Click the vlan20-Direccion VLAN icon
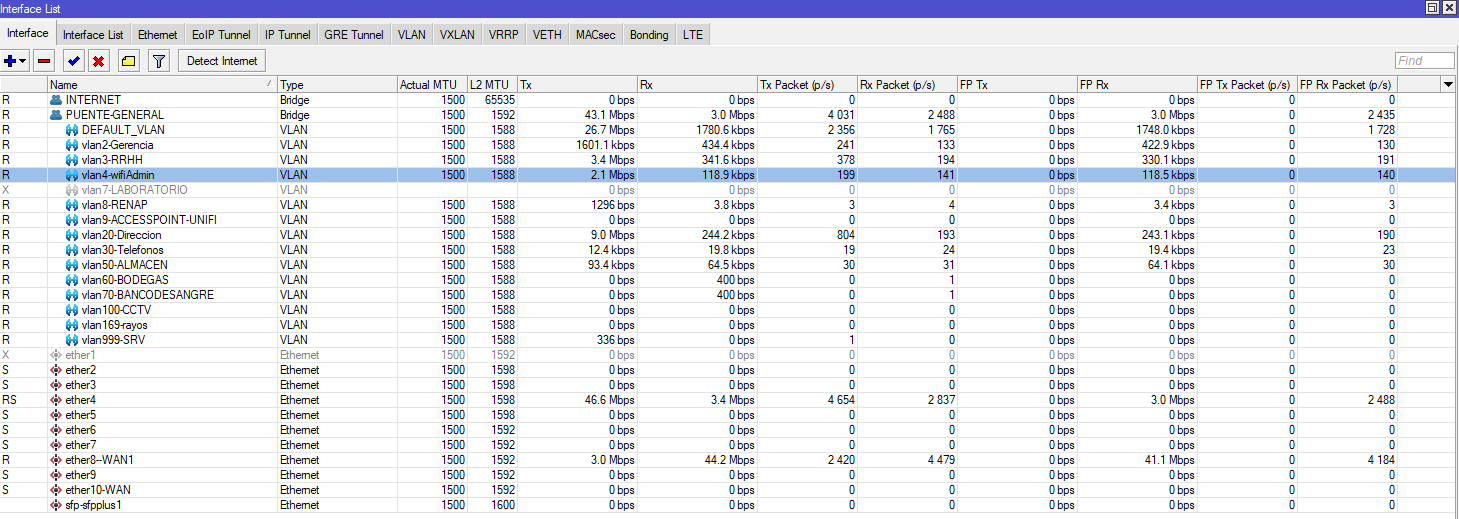 [72, 235]
